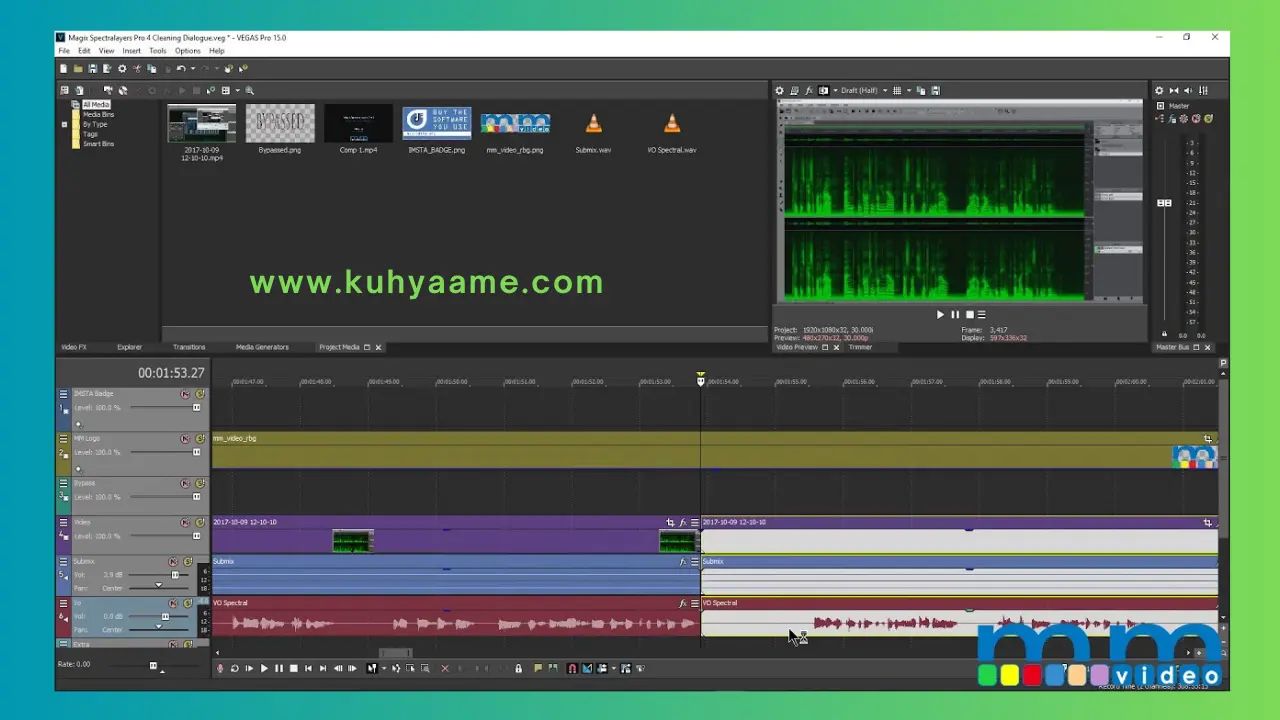Open the Tools menu

coord(158,51)
